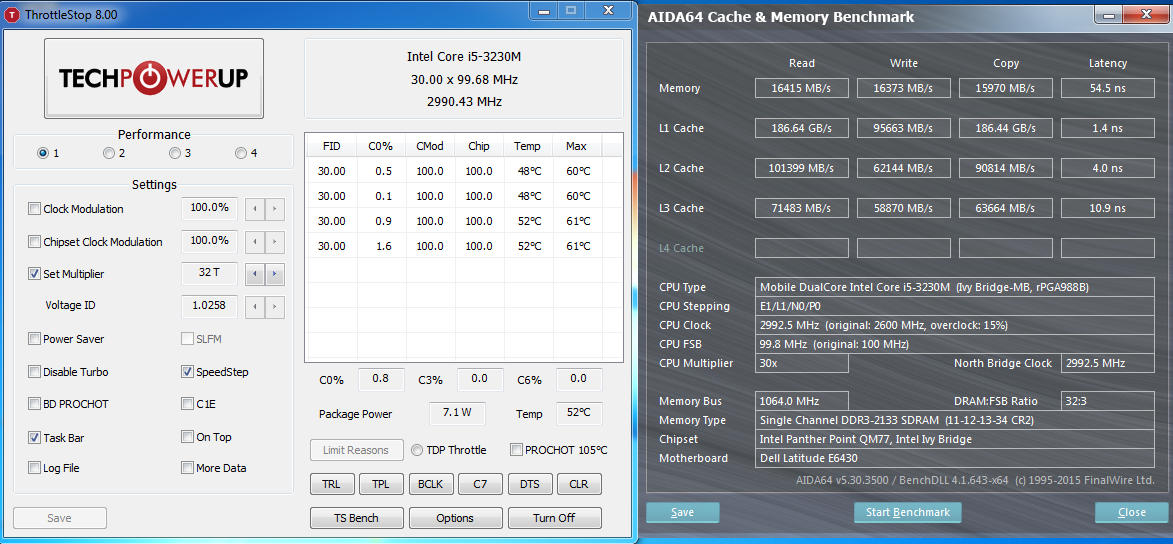The height and width of the screenshot is (544, 1173).
Task: Uncheck Set Multiplier
Action: click(34, 274)
